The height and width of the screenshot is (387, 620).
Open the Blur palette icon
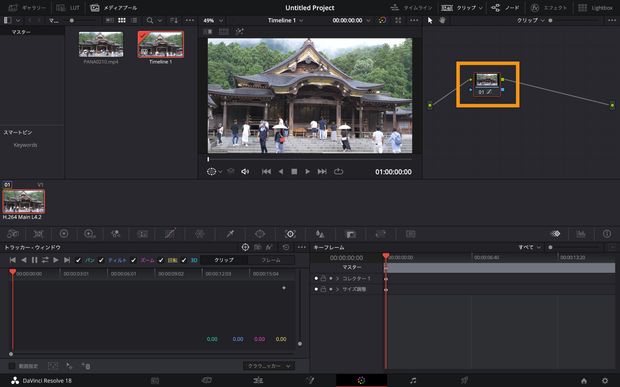pos(320,234)
